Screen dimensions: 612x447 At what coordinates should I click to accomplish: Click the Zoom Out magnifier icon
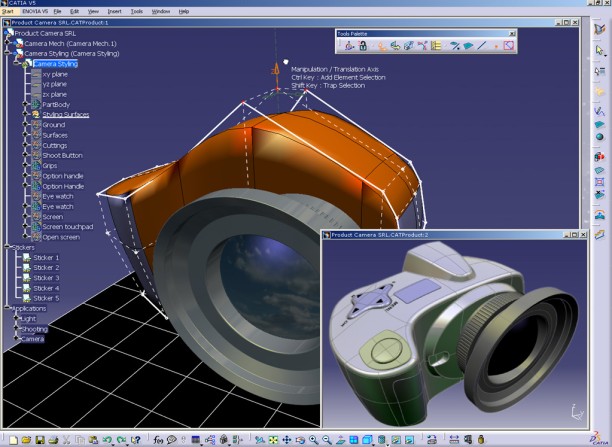tap(327, 440)
